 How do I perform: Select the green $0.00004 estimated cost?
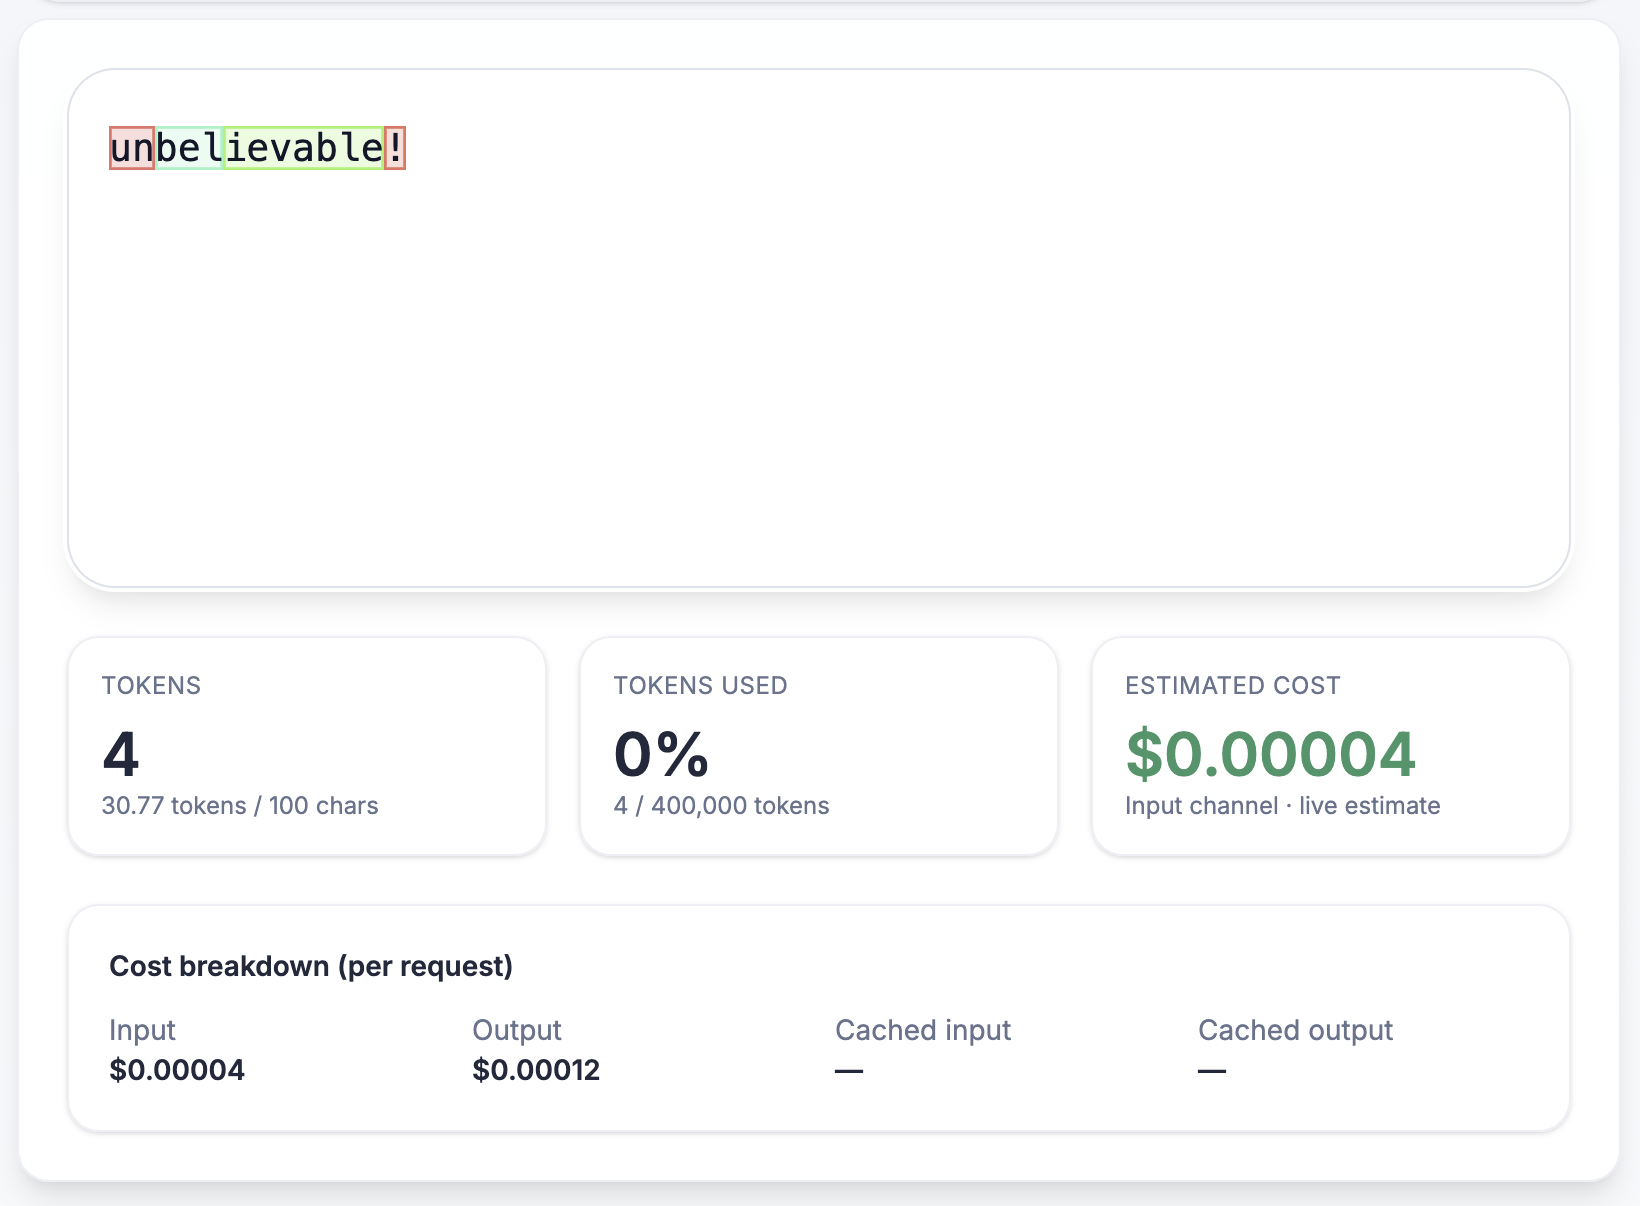1270,754
